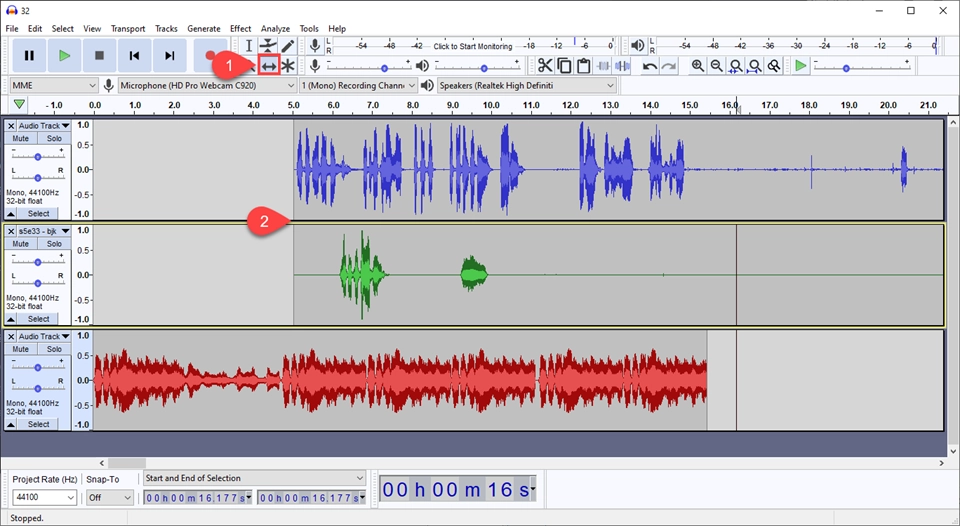Click the first track's gain slider
This screenshot has width=960, height=526.
[x=38, y=156]
